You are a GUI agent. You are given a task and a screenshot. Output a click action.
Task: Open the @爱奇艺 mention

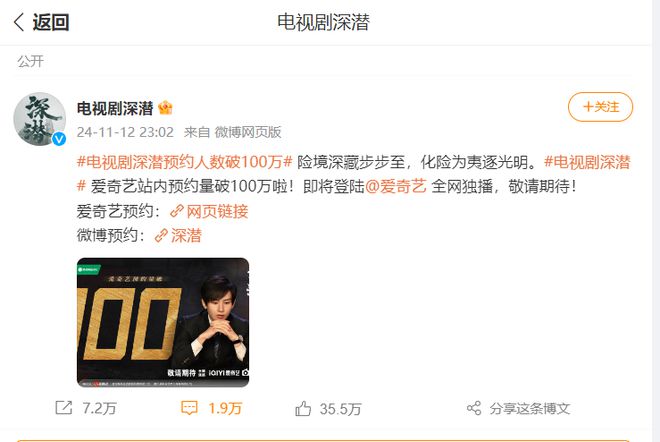(396, 186)
